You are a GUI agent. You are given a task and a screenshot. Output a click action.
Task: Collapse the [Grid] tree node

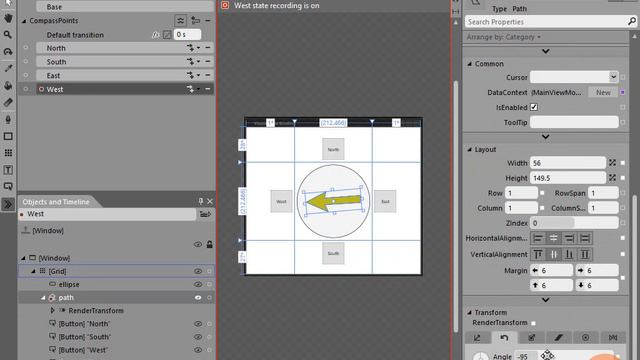34,271
